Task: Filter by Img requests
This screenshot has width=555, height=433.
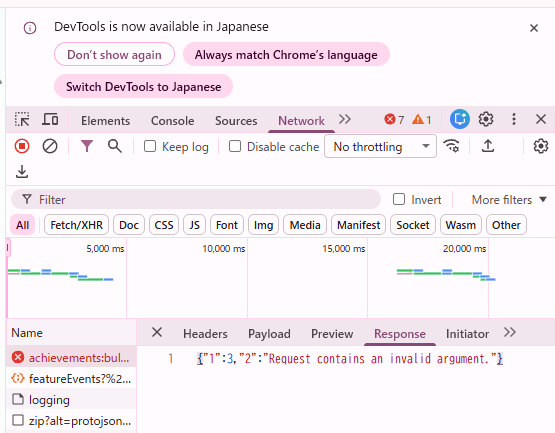Action: 263,225
